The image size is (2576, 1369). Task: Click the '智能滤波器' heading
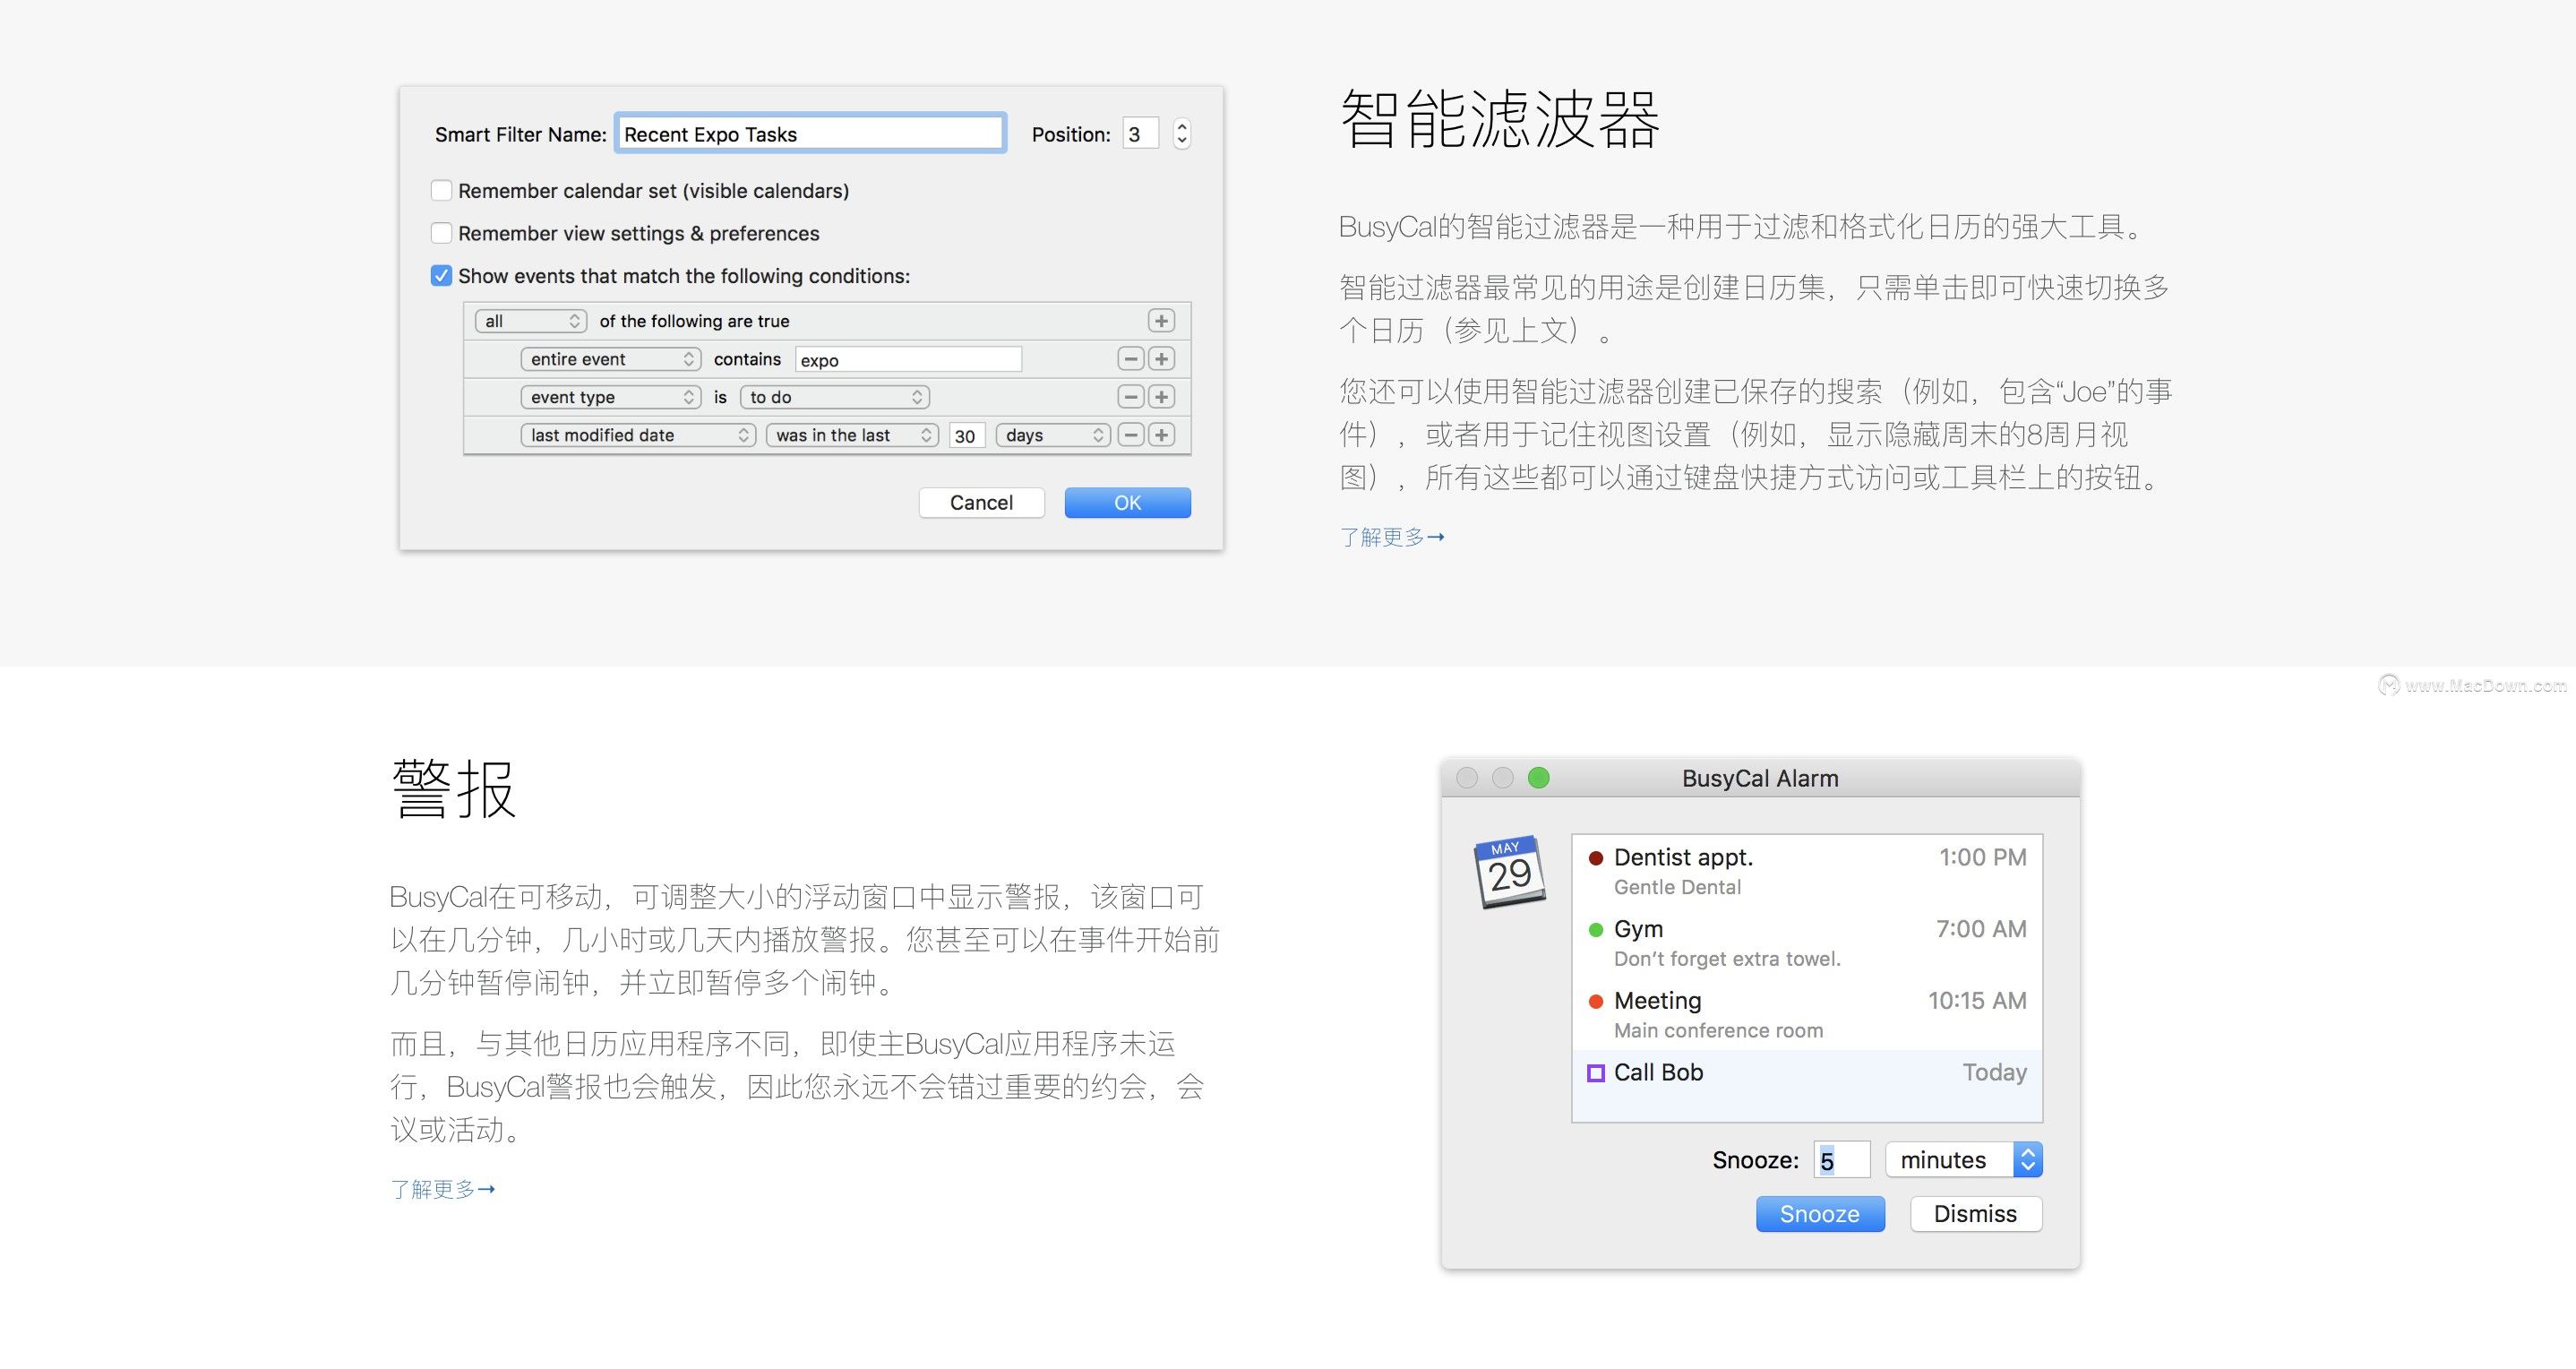click(x=1500, y=119)
